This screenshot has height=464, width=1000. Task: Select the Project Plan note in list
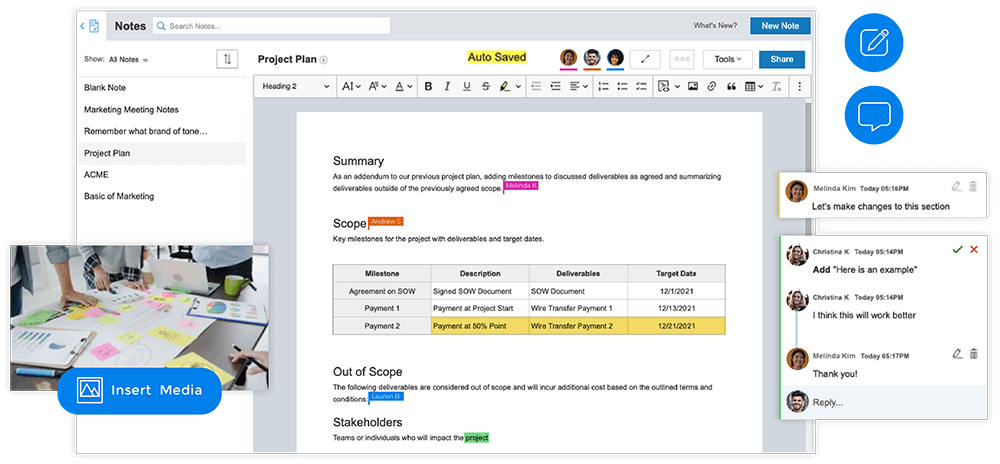point(162,153)
